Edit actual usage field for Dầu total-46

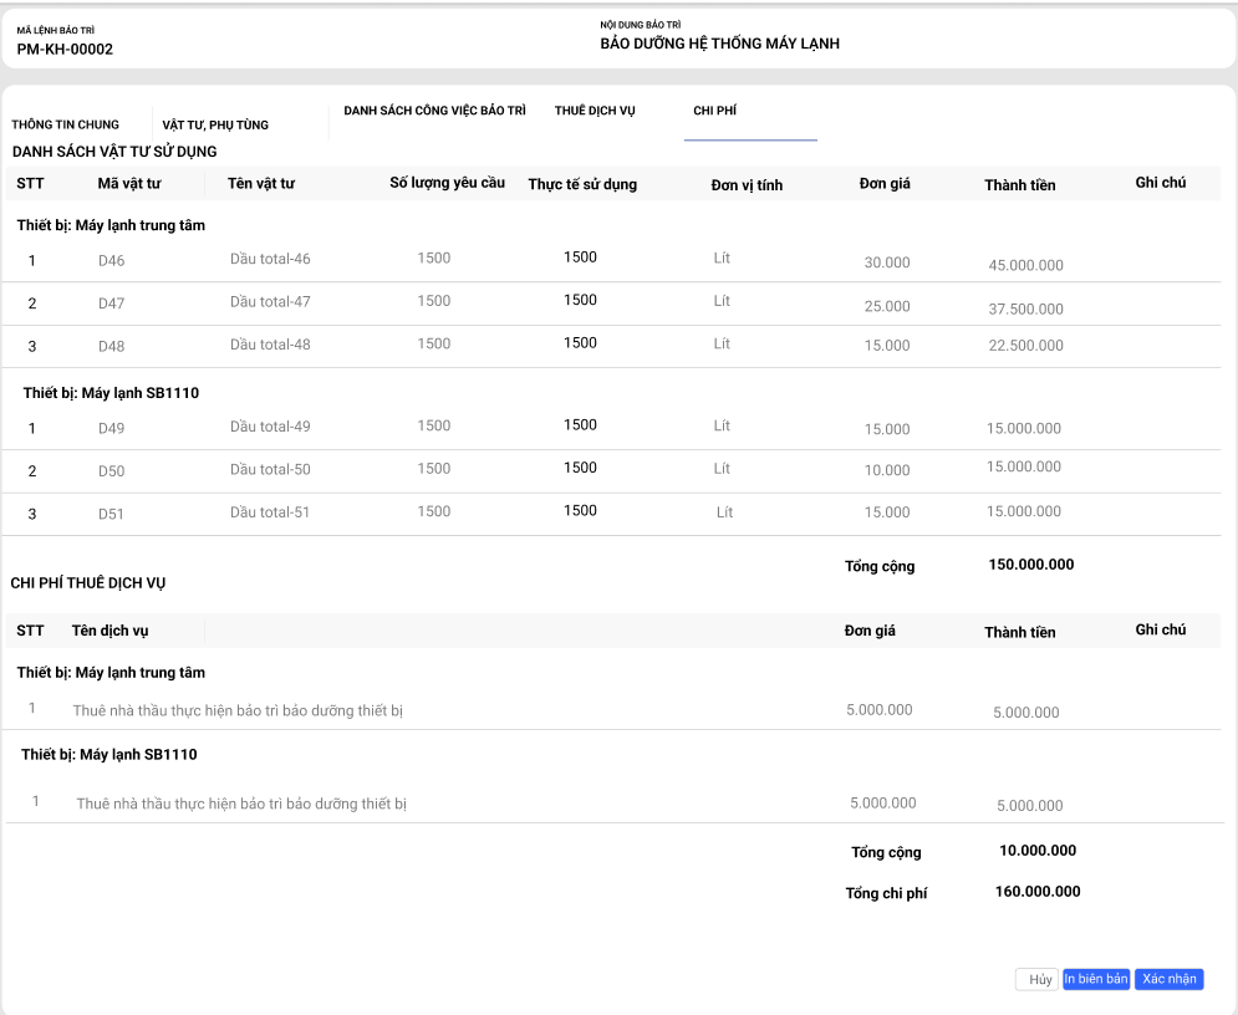[580, 258]
